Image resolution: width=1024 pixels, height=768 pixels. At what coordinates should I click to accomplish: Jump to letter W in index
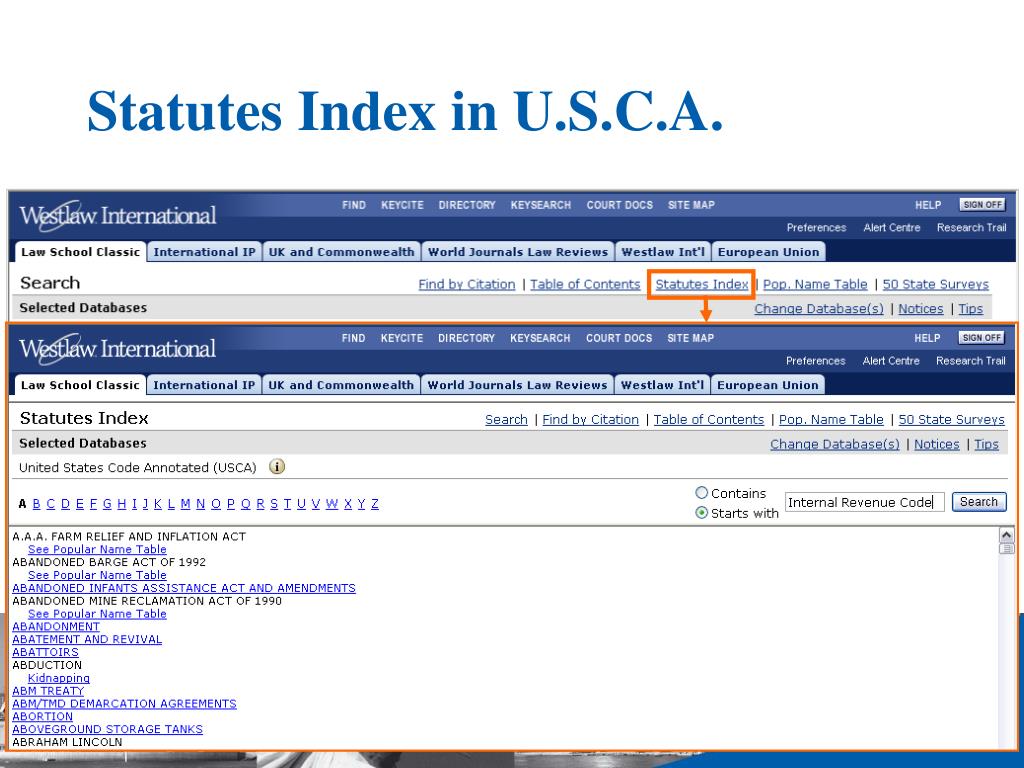point(332,504)
